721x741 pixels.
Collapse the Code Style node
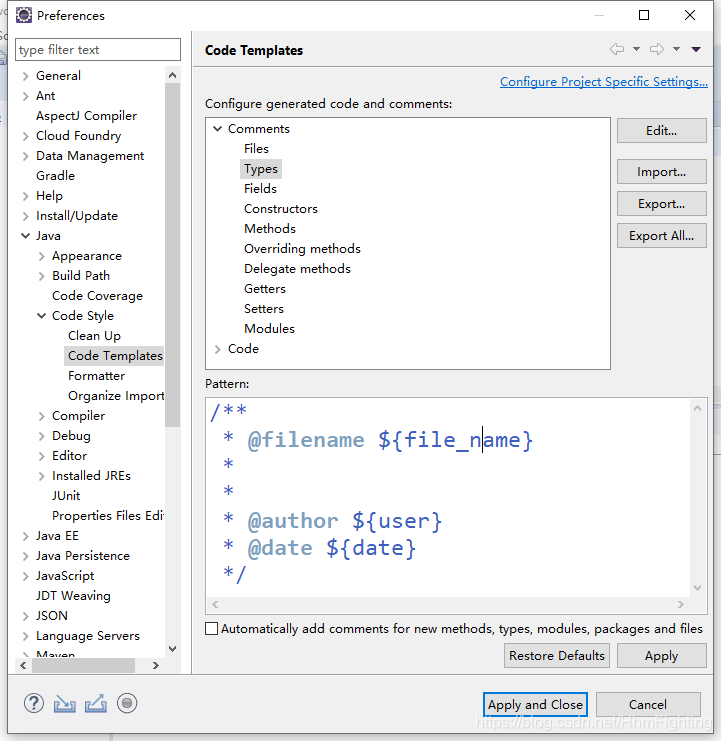click(42, 316)
